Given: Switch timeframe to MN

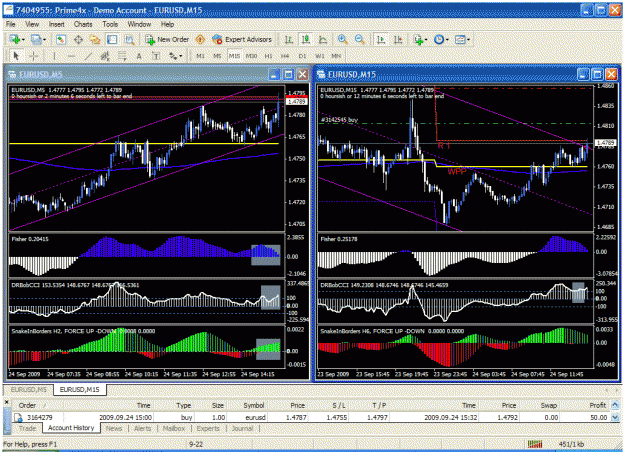Looking at the screenshot, I should (x=336, y=56).
